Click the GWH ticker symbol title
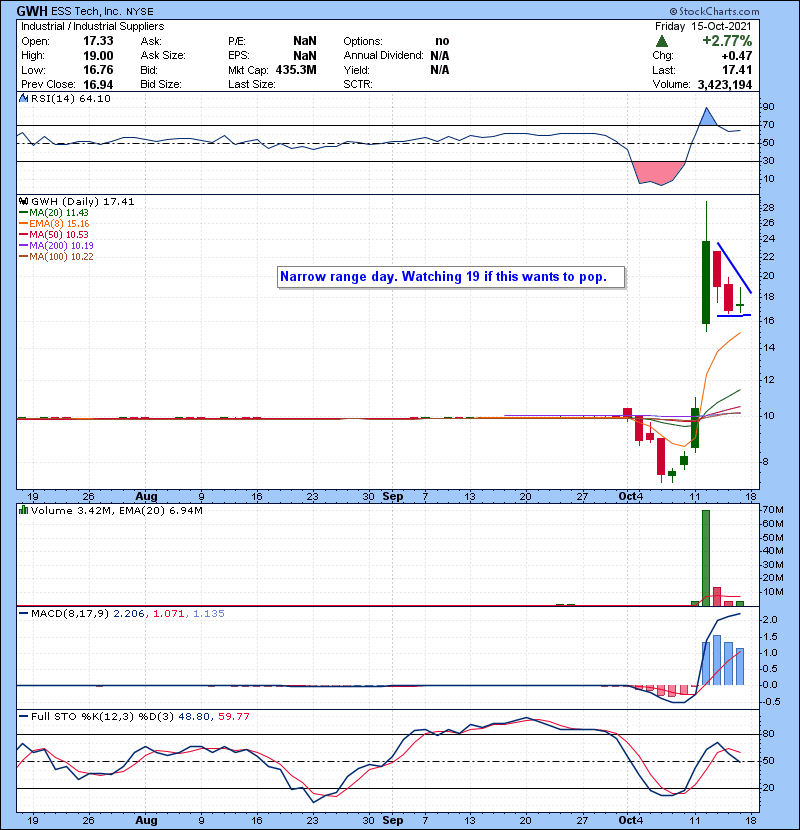 32,11
